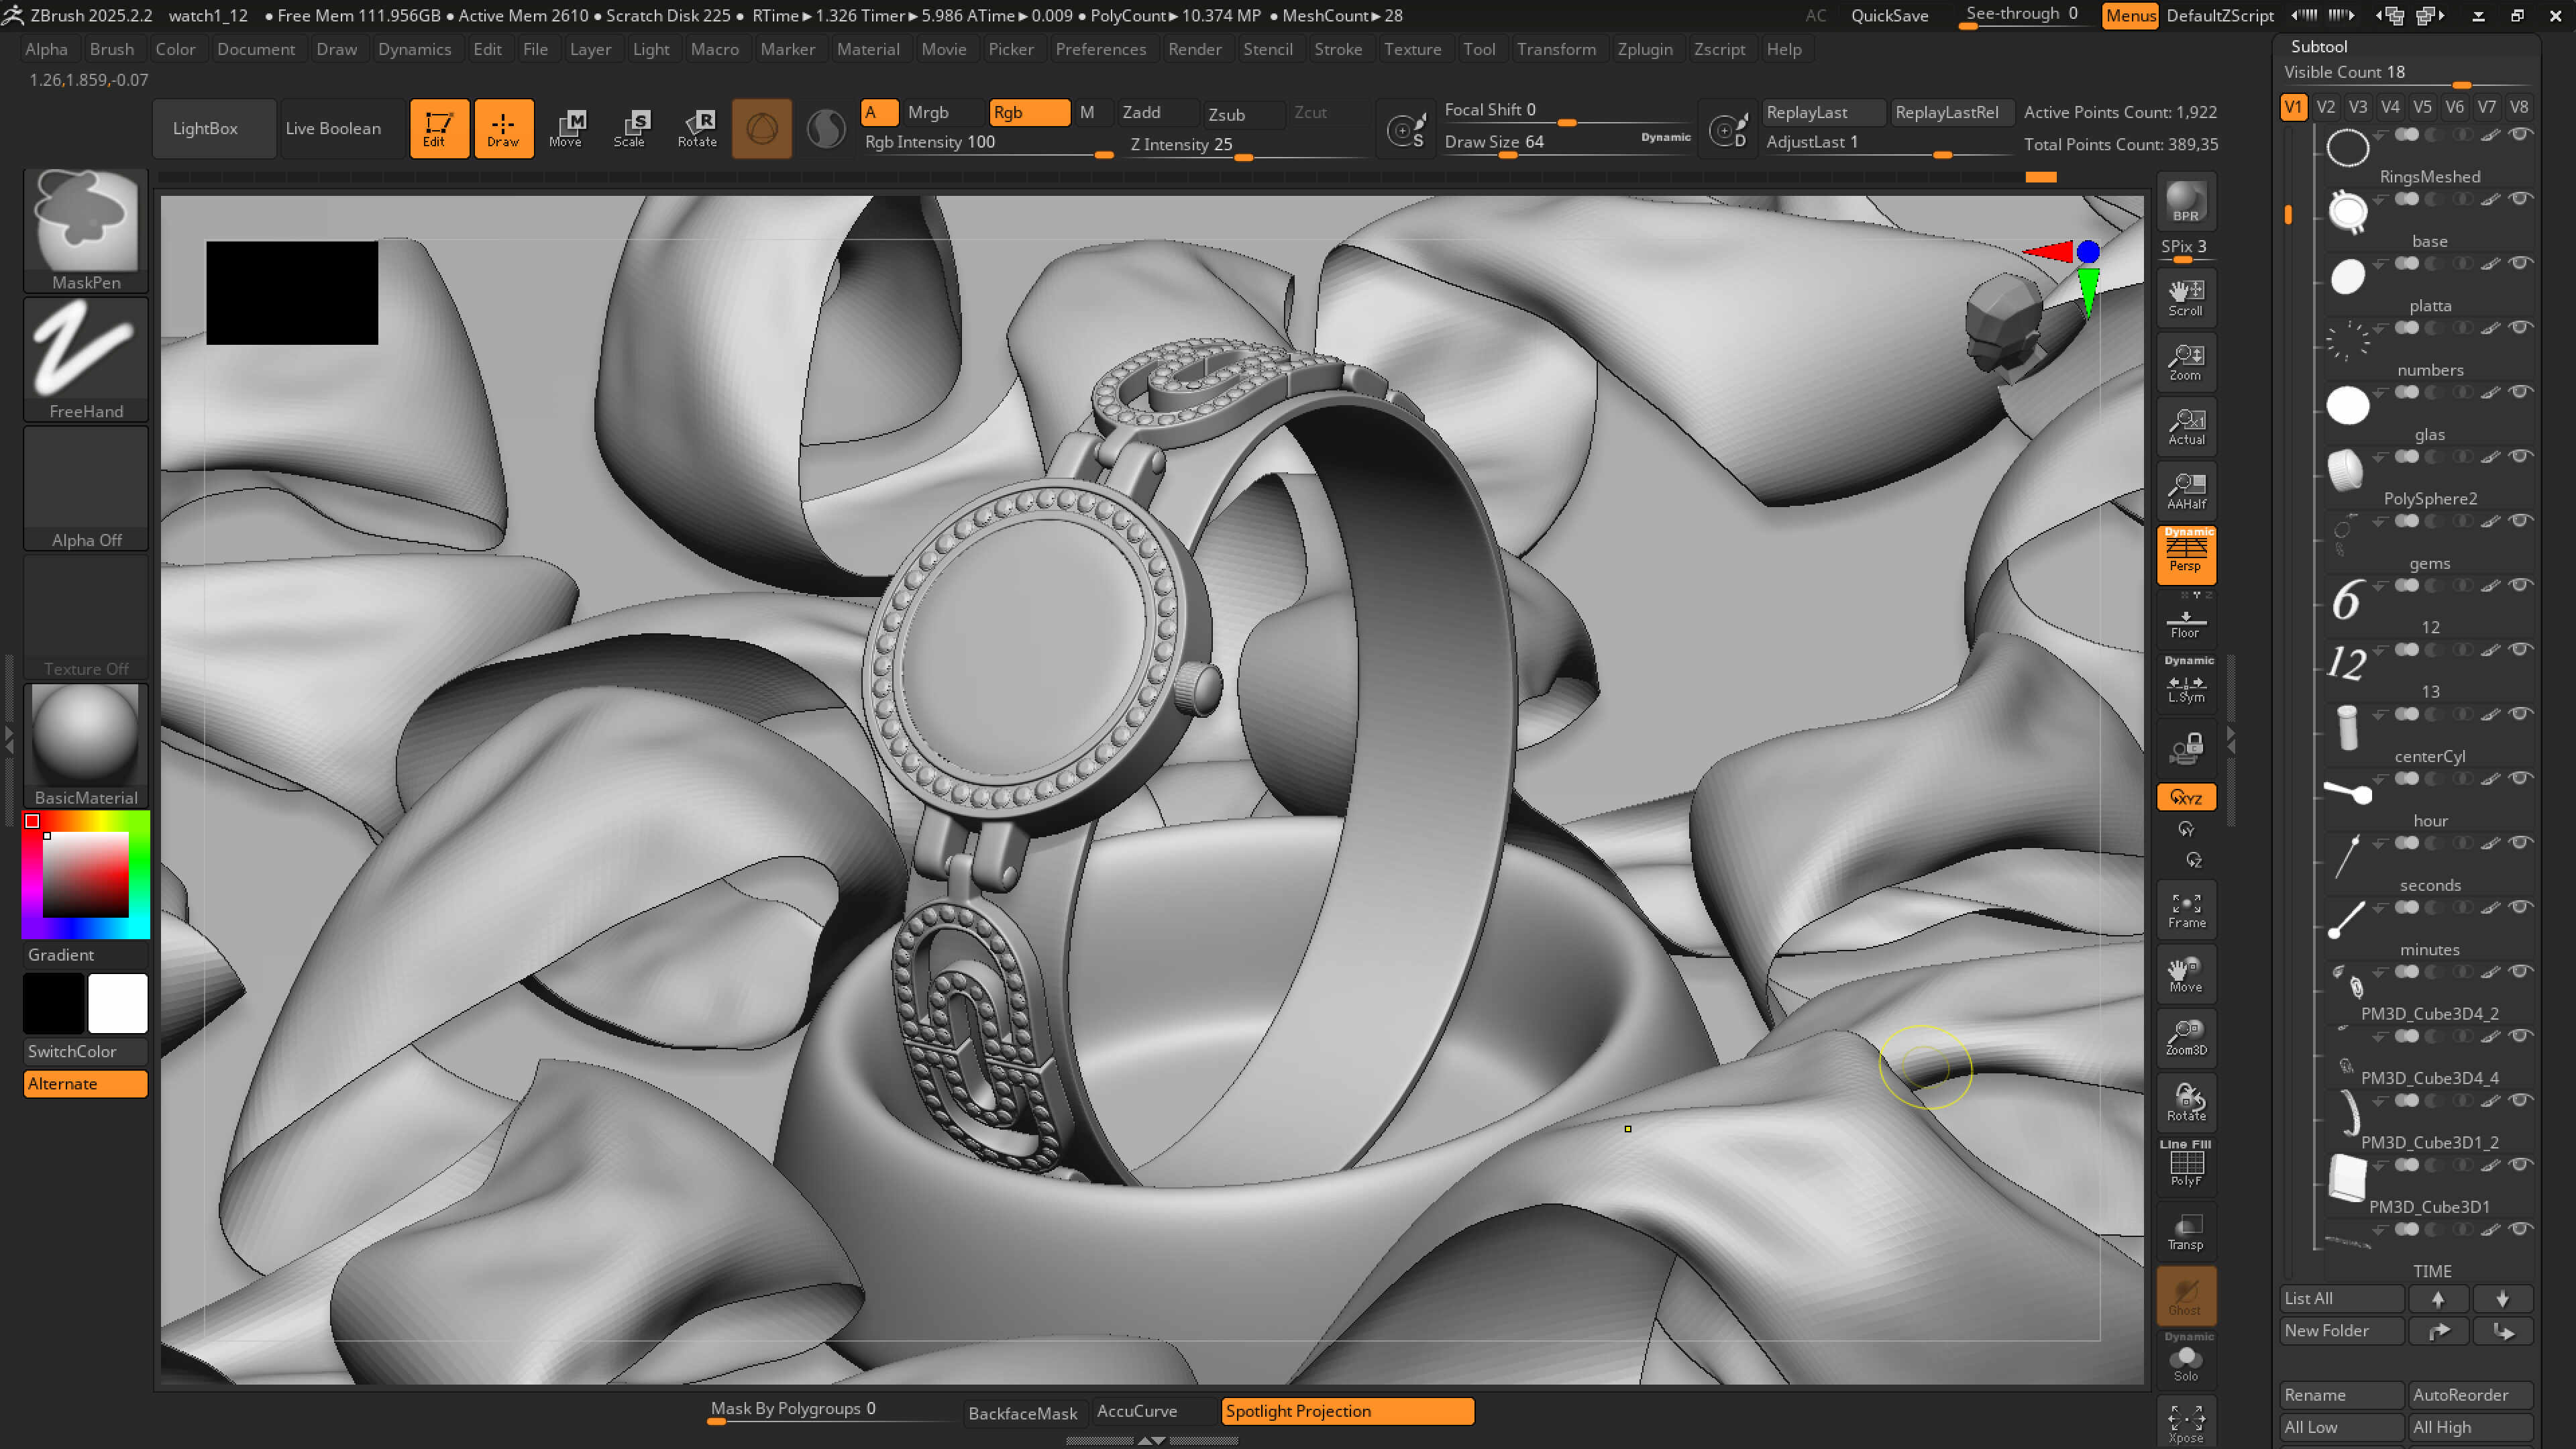Open the Stroke menu

[1337, 49]
